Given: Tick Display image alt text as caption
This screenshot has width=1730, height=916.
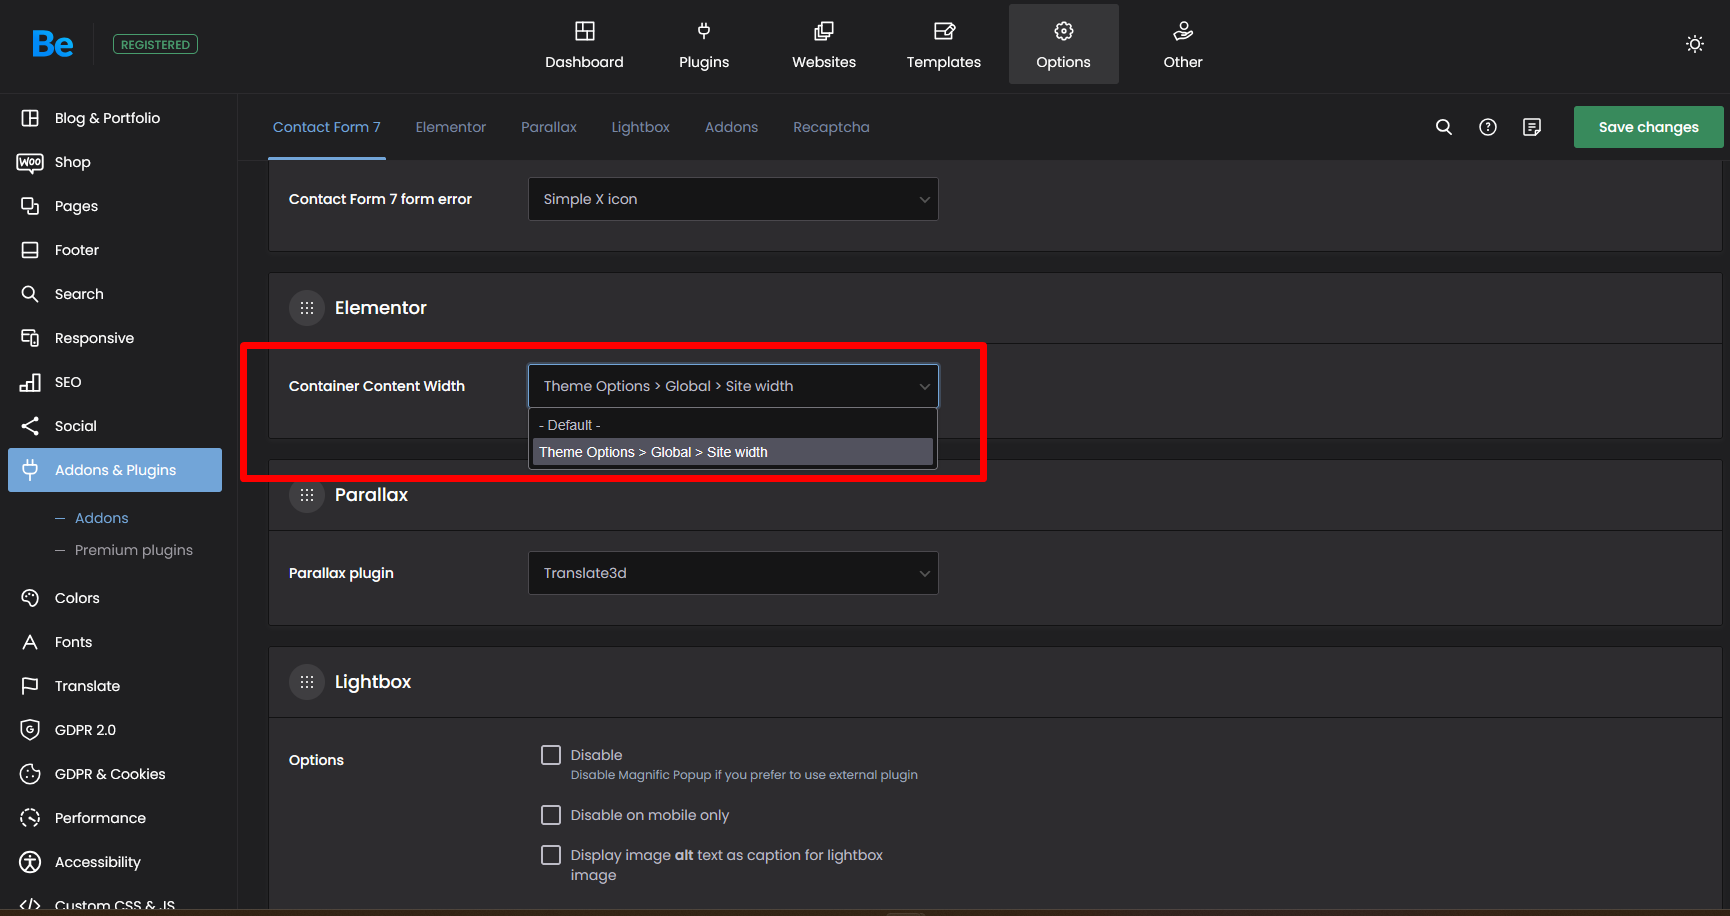Looking at the screenshot, I should [551, 855].
